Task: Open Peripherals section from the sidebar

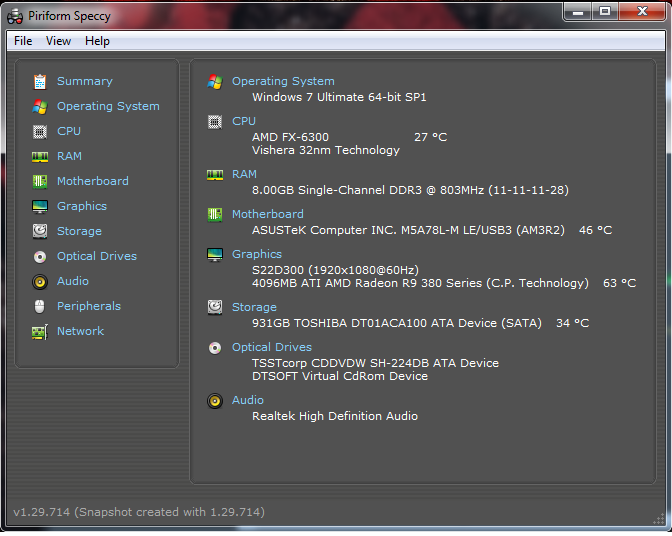Action: click(89, 306)
